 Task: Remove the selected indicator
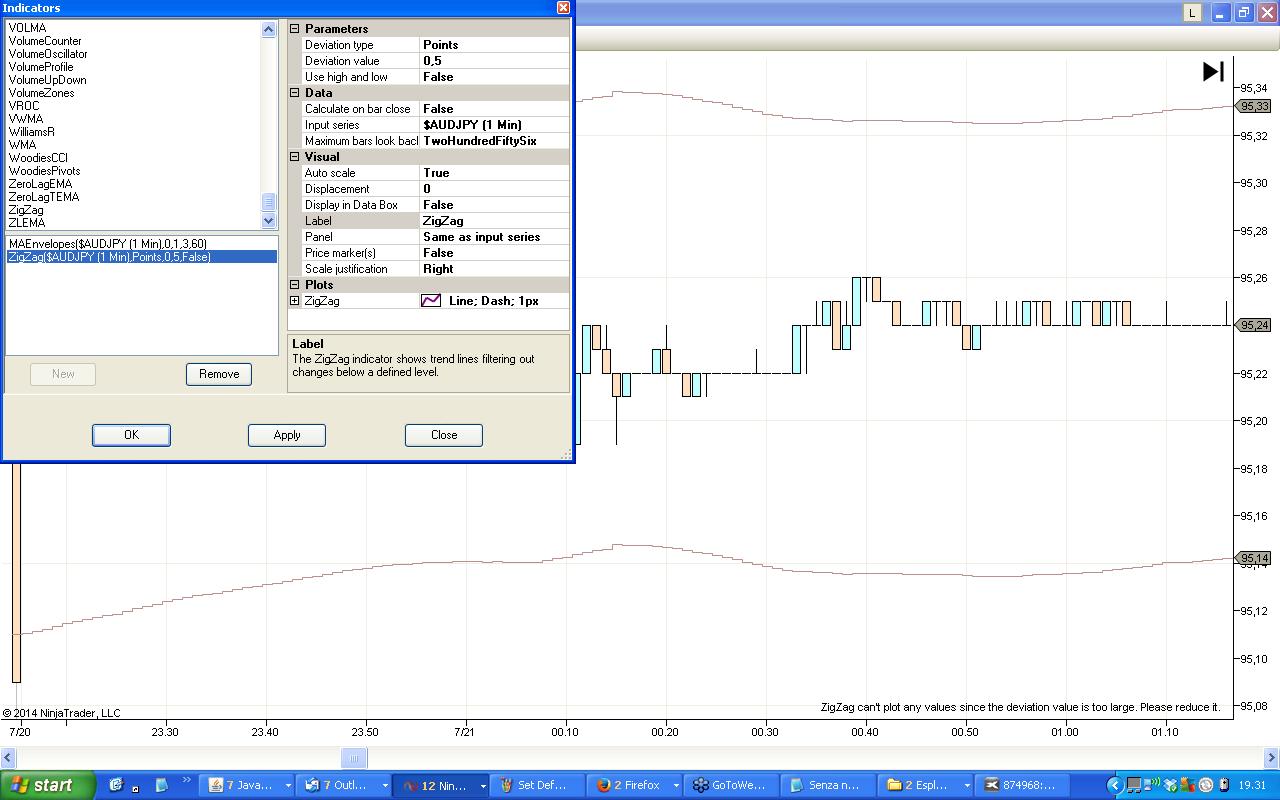tap(219, 374)
